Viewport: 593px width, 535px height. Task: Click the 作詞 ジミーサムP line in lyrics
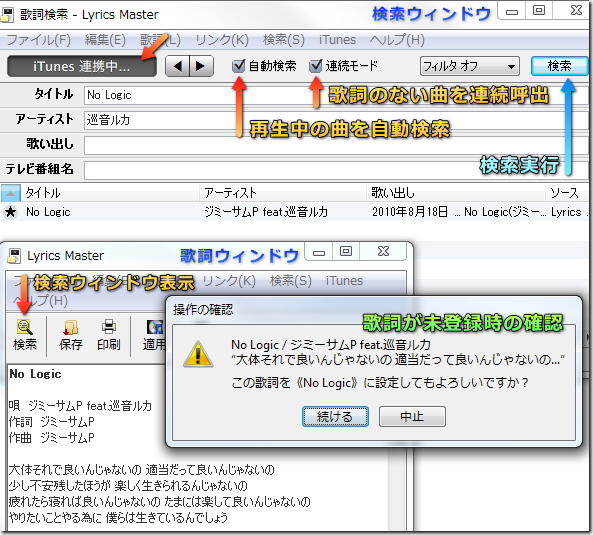(x=51, y=422)
